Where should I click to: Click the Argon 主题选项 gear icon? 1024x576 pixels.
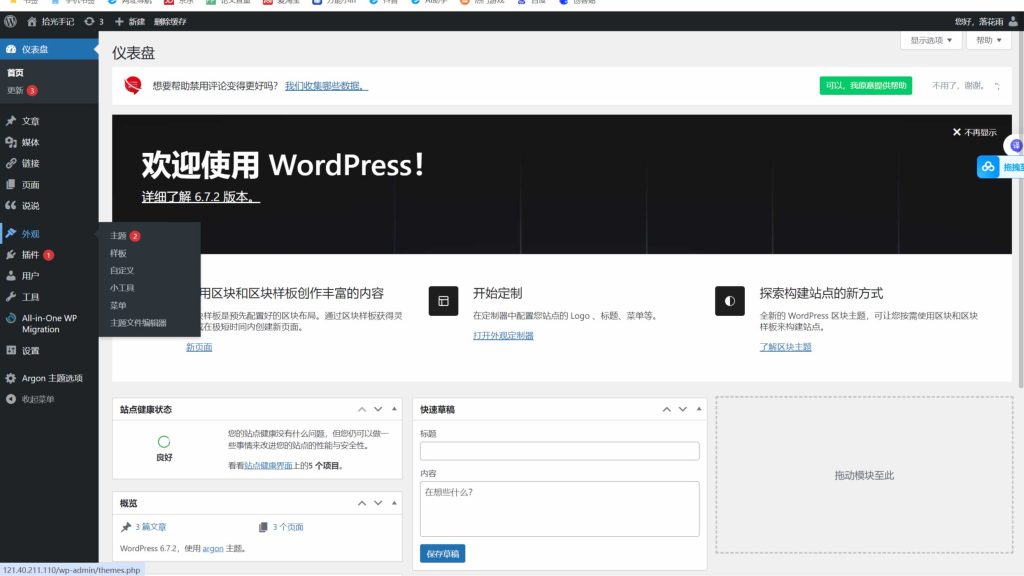pyautogui.click(x=11, y=378)
